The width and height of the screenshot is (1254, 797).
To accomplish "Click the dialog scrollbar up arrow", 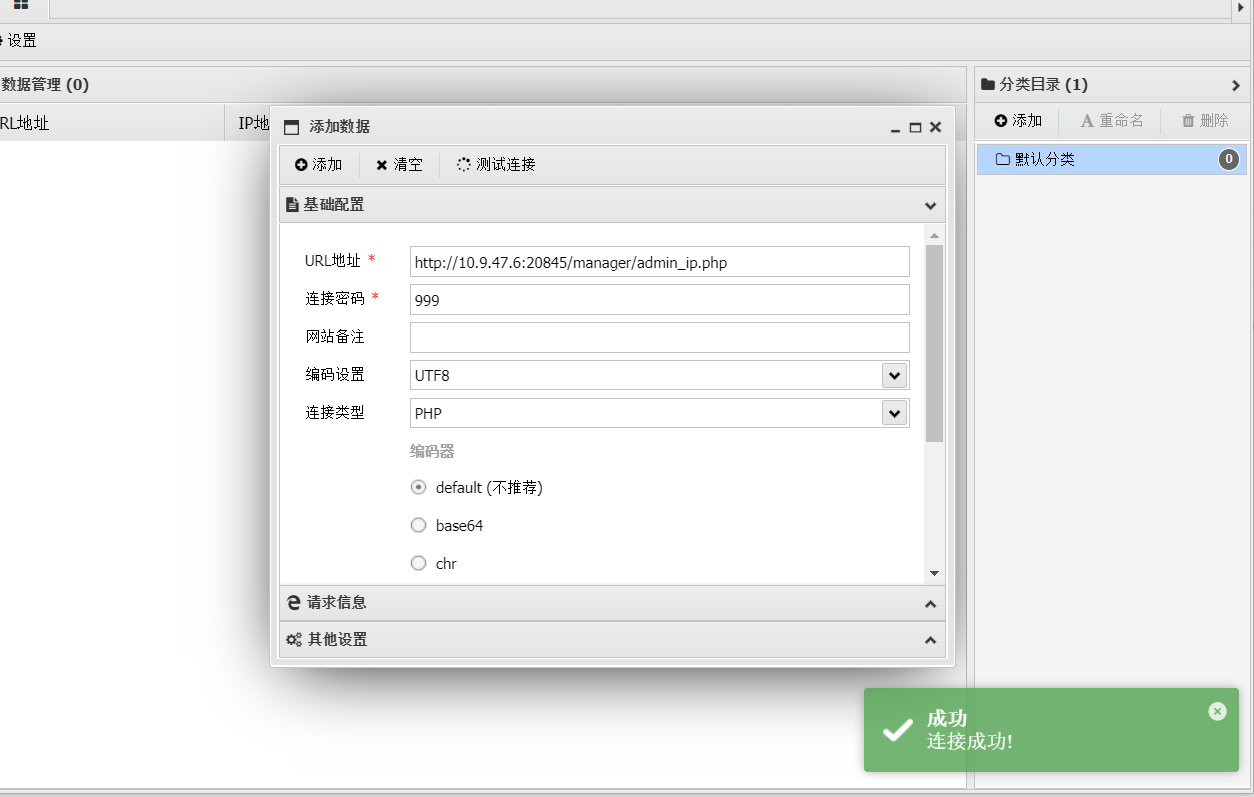I will pyautogui.click(x=934, y=237).
